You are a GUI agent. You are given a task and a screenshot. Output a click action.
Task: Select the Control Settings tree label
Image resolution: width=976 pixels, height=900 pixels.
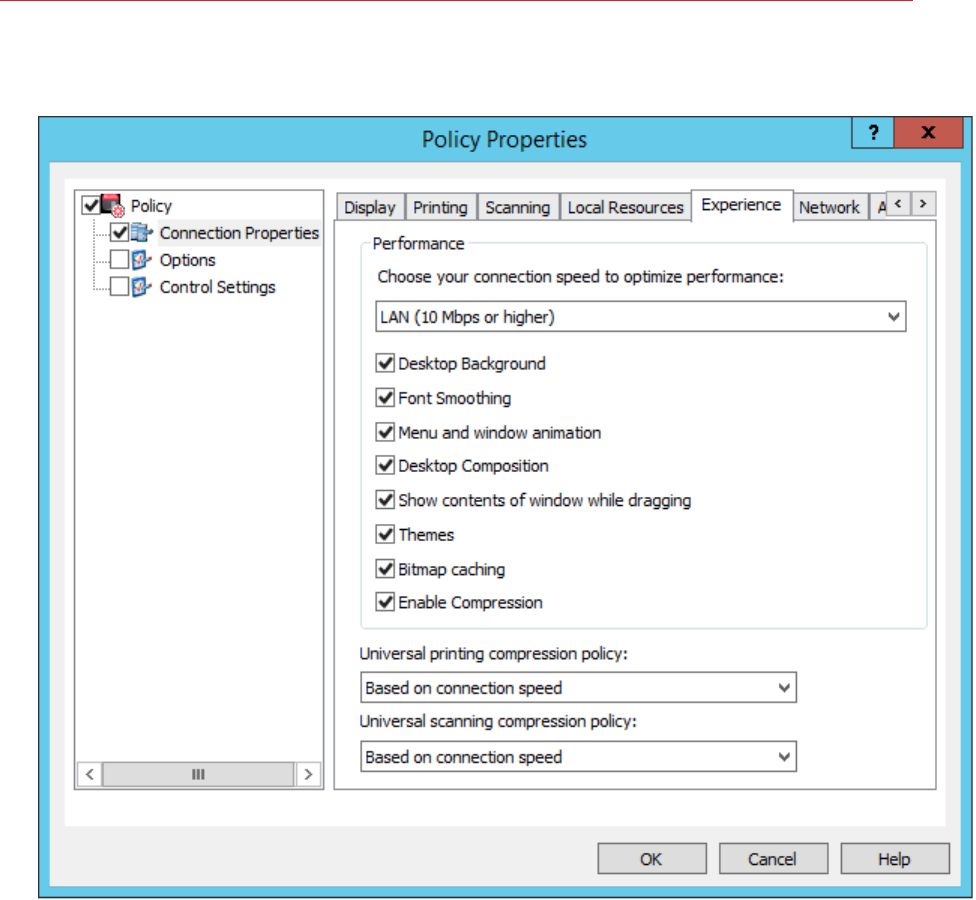217,287
